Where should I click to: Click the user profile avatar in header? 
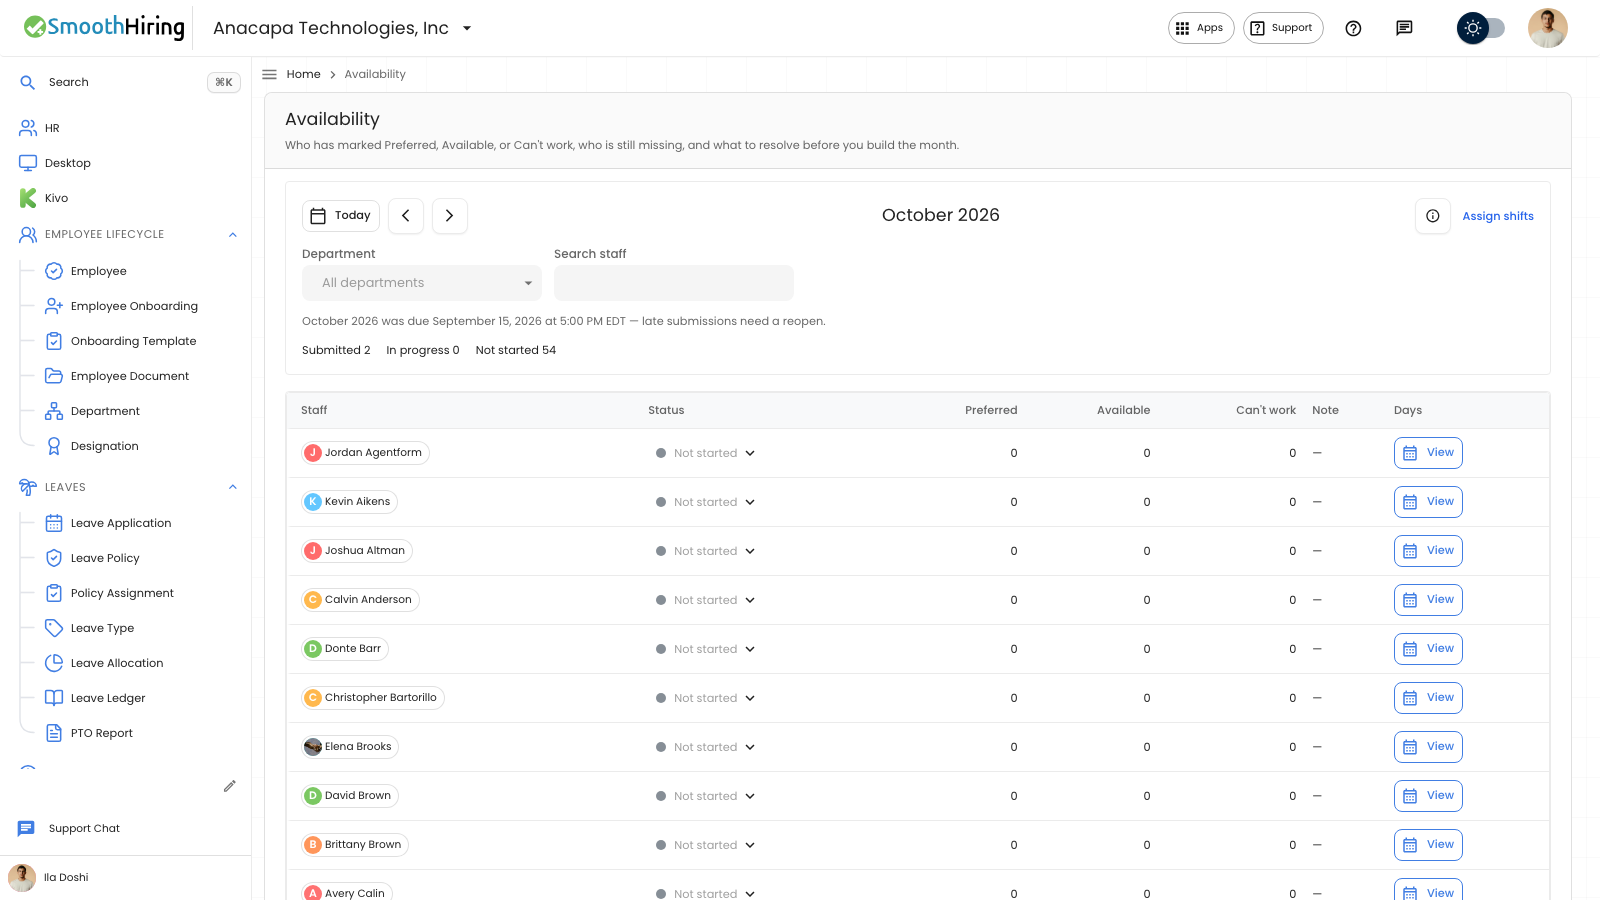1547,28
